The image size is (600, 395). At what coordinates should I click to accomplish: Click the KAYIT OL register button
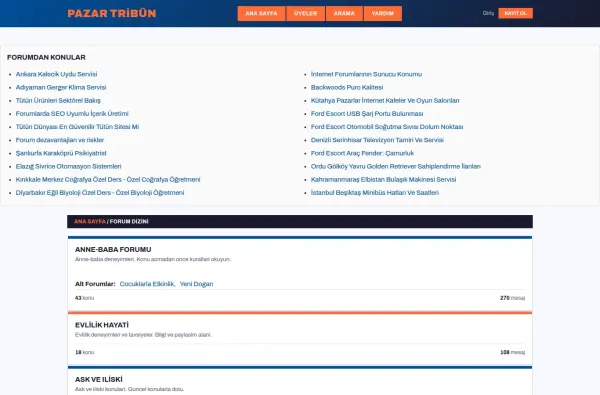point(515,13)
